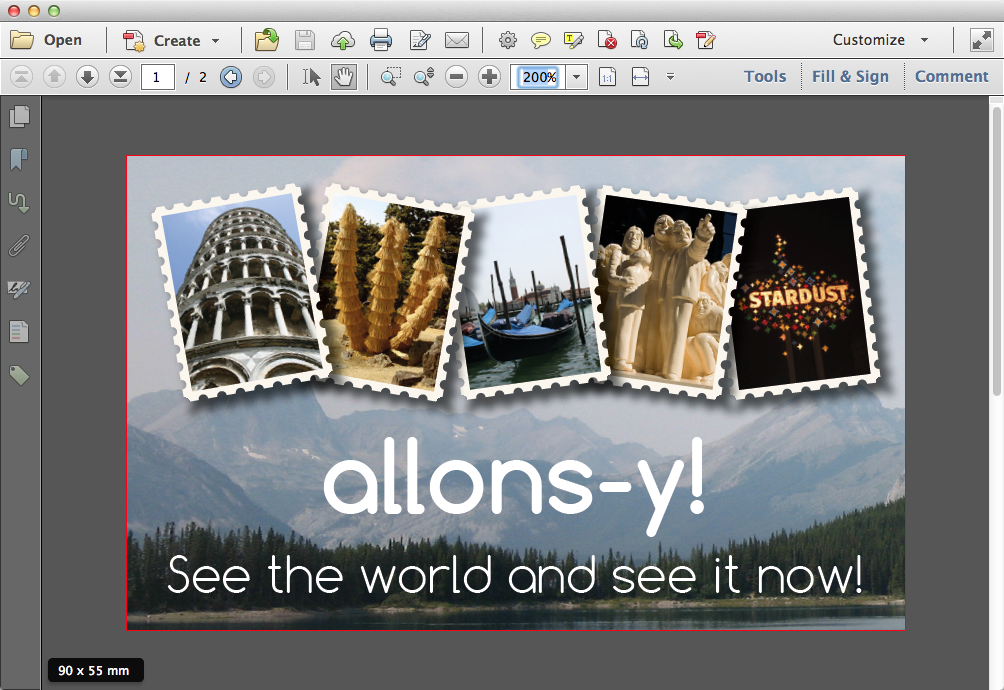Open the Tools pane
Image resolution: width=1004 pixels, height=690 pixels.
765,77
